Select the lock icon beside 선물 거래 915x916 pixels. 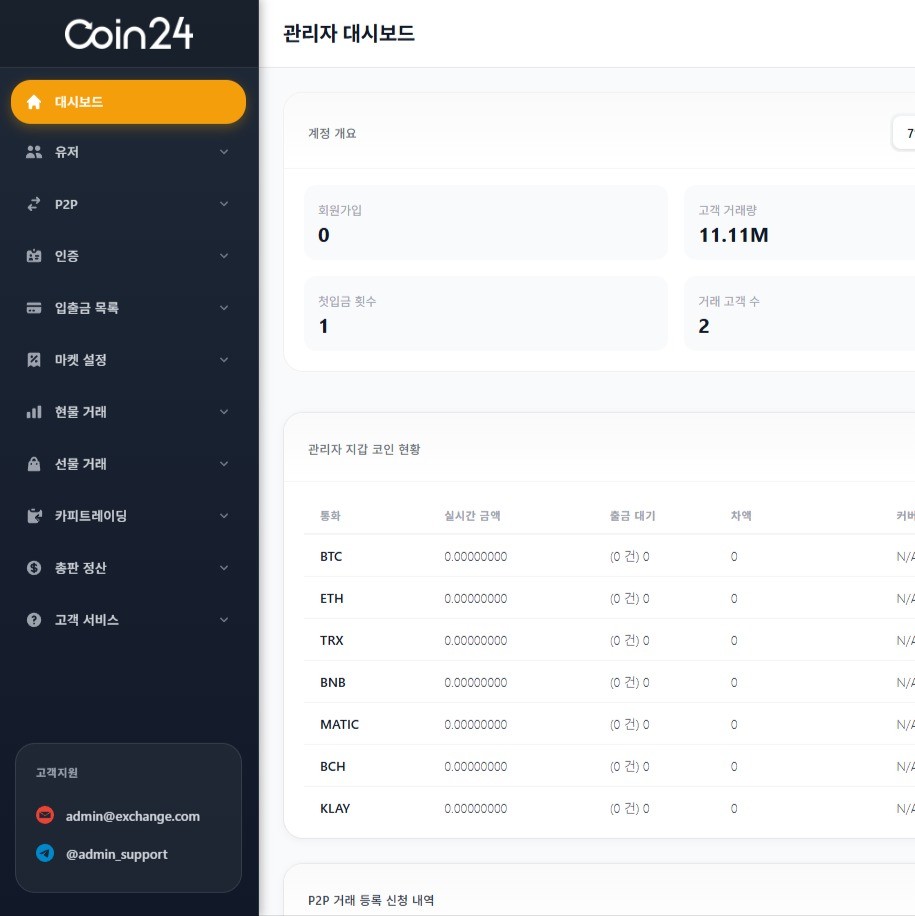click(34, 464)
